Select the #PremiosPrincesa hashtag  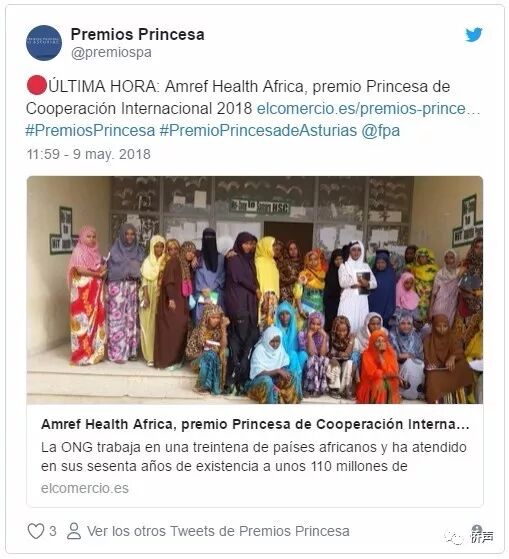click(x=90, y=130)
